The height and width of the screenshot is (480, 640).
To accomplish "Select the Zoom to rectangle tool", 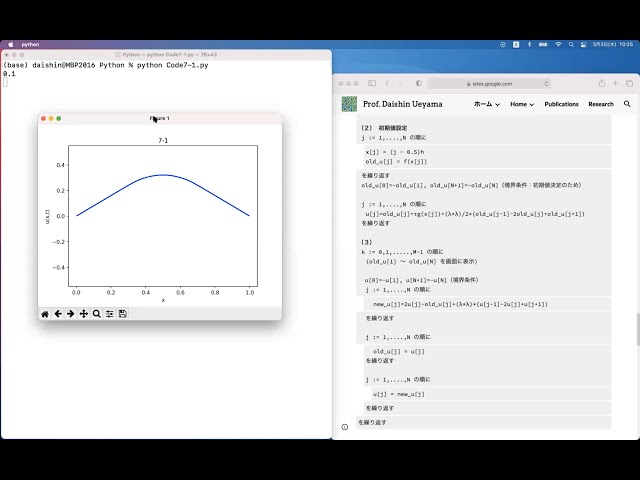I will point(97,314).
